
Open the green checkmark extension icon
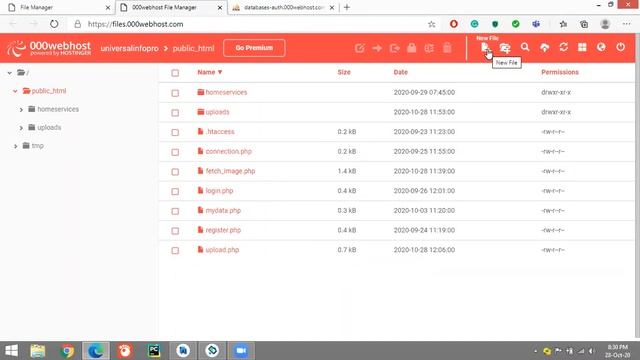pos(516,24)
